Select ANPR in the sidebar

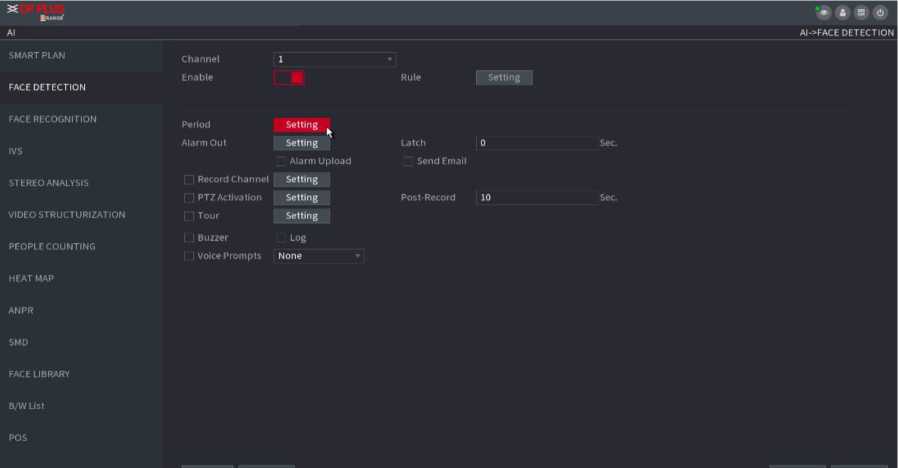(22, 310)
